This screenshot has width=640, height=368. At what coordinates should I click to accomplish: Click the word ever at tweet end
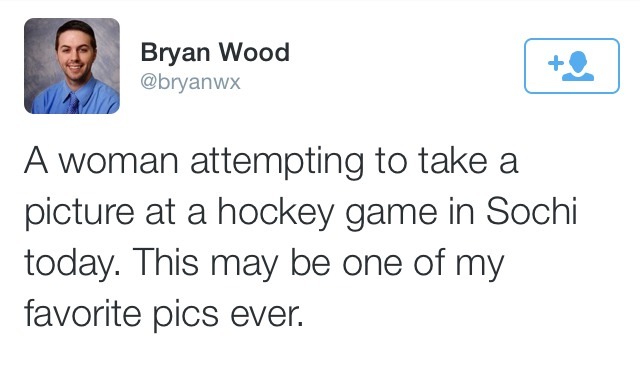267,315
